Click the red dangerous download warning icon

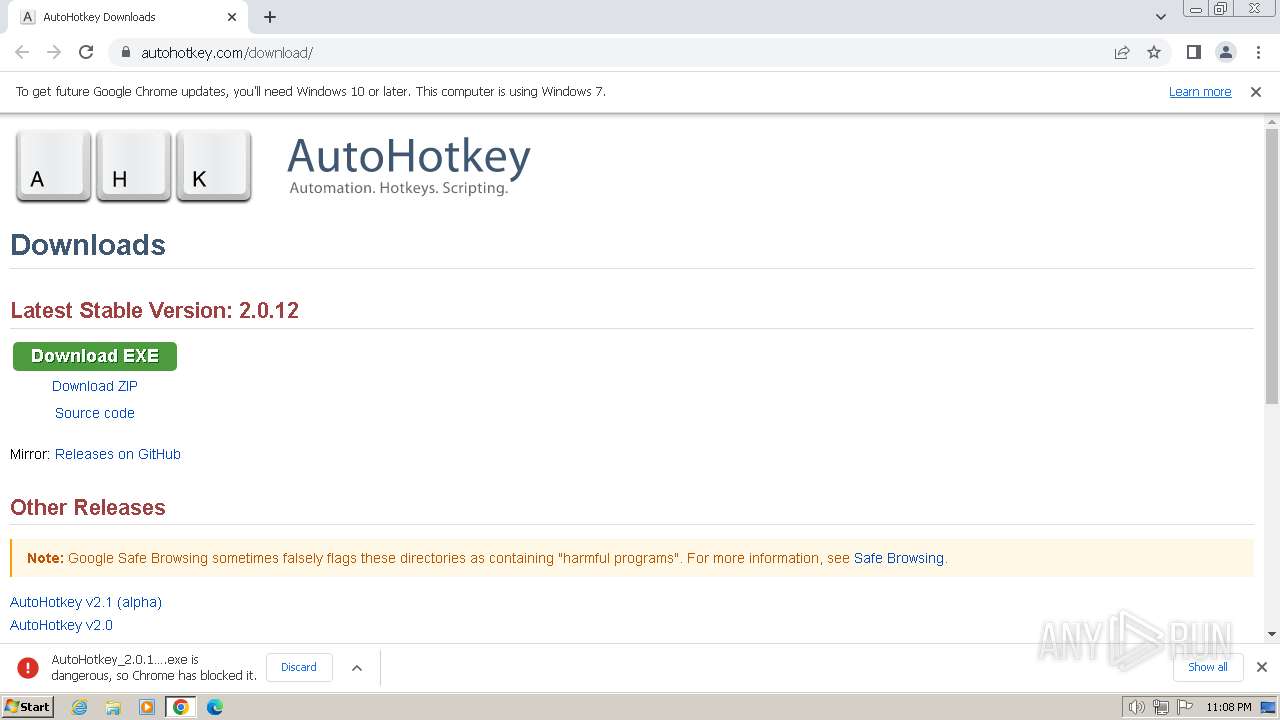pyautogui.click(x=28, y=667)
